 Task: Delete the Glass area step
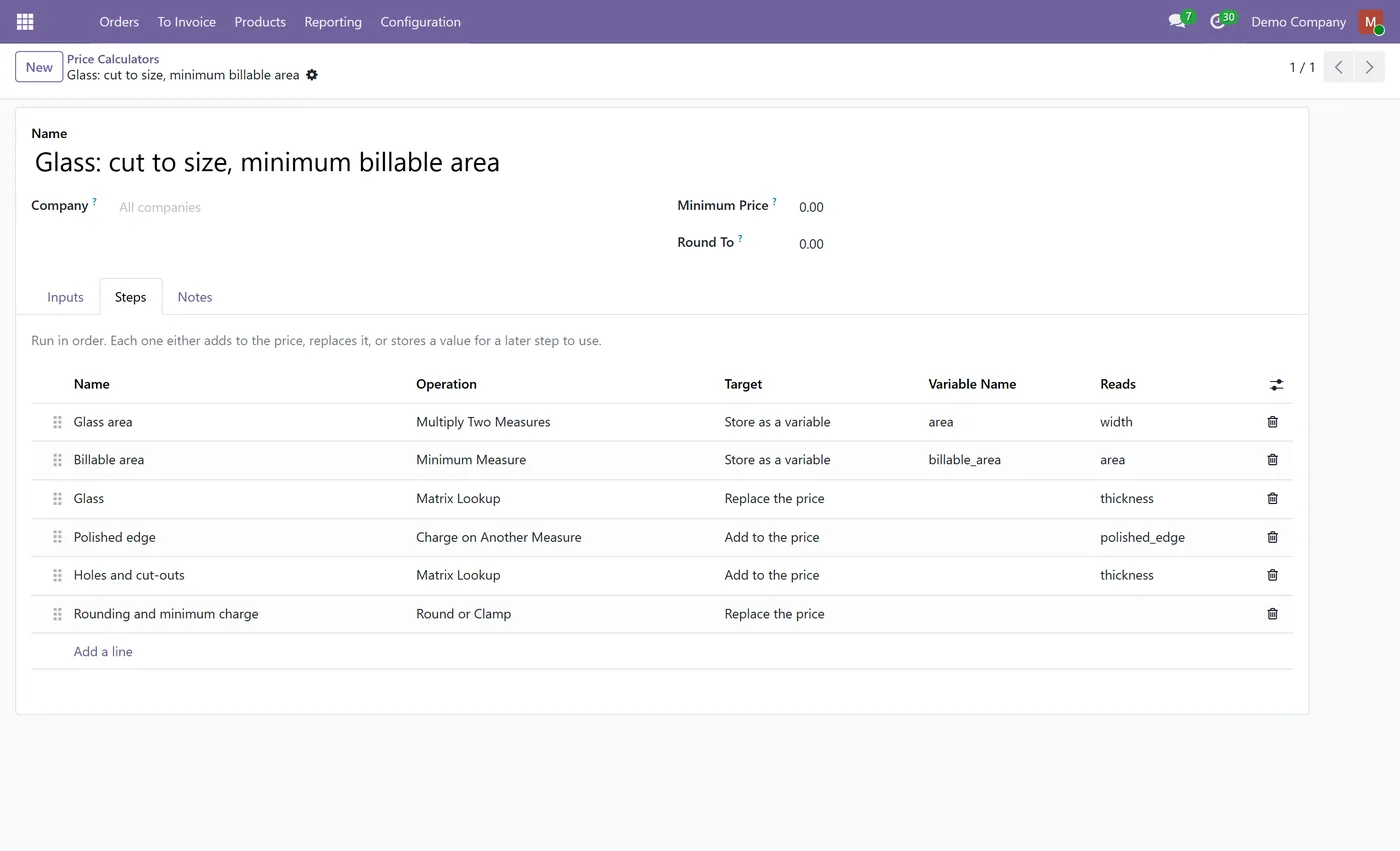coord(1272,422)
